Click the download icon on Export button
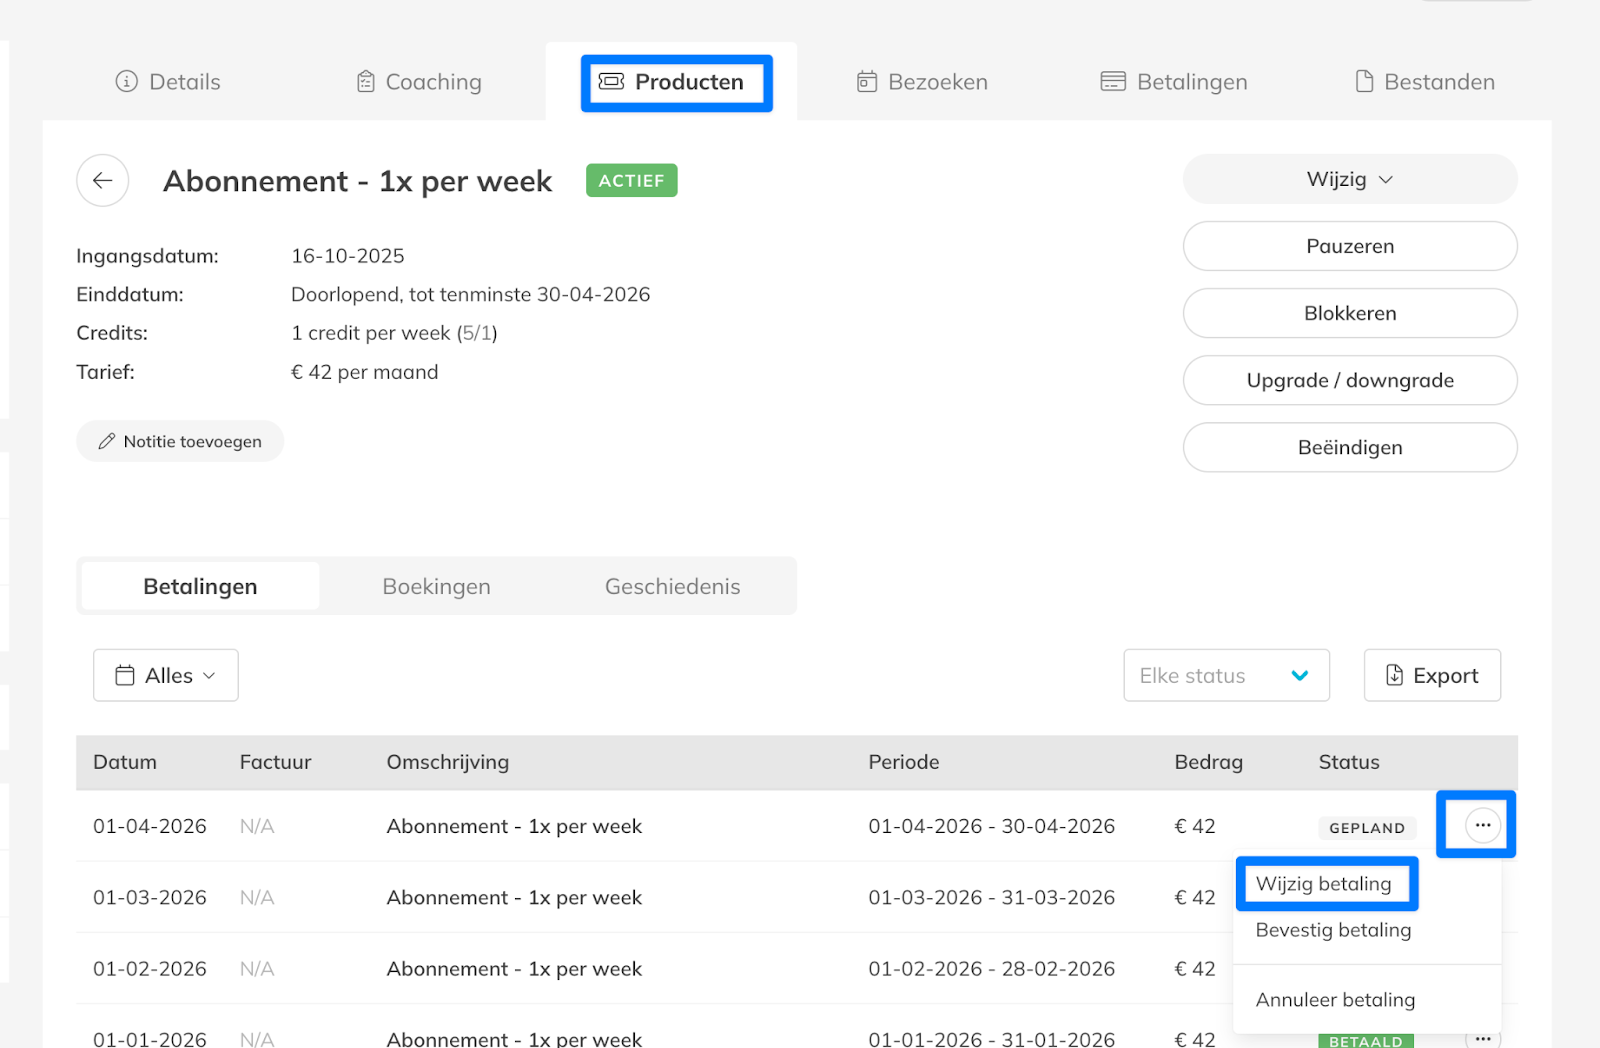1600x1048 pixels. pyautogui.click(x=1394, y=676)
